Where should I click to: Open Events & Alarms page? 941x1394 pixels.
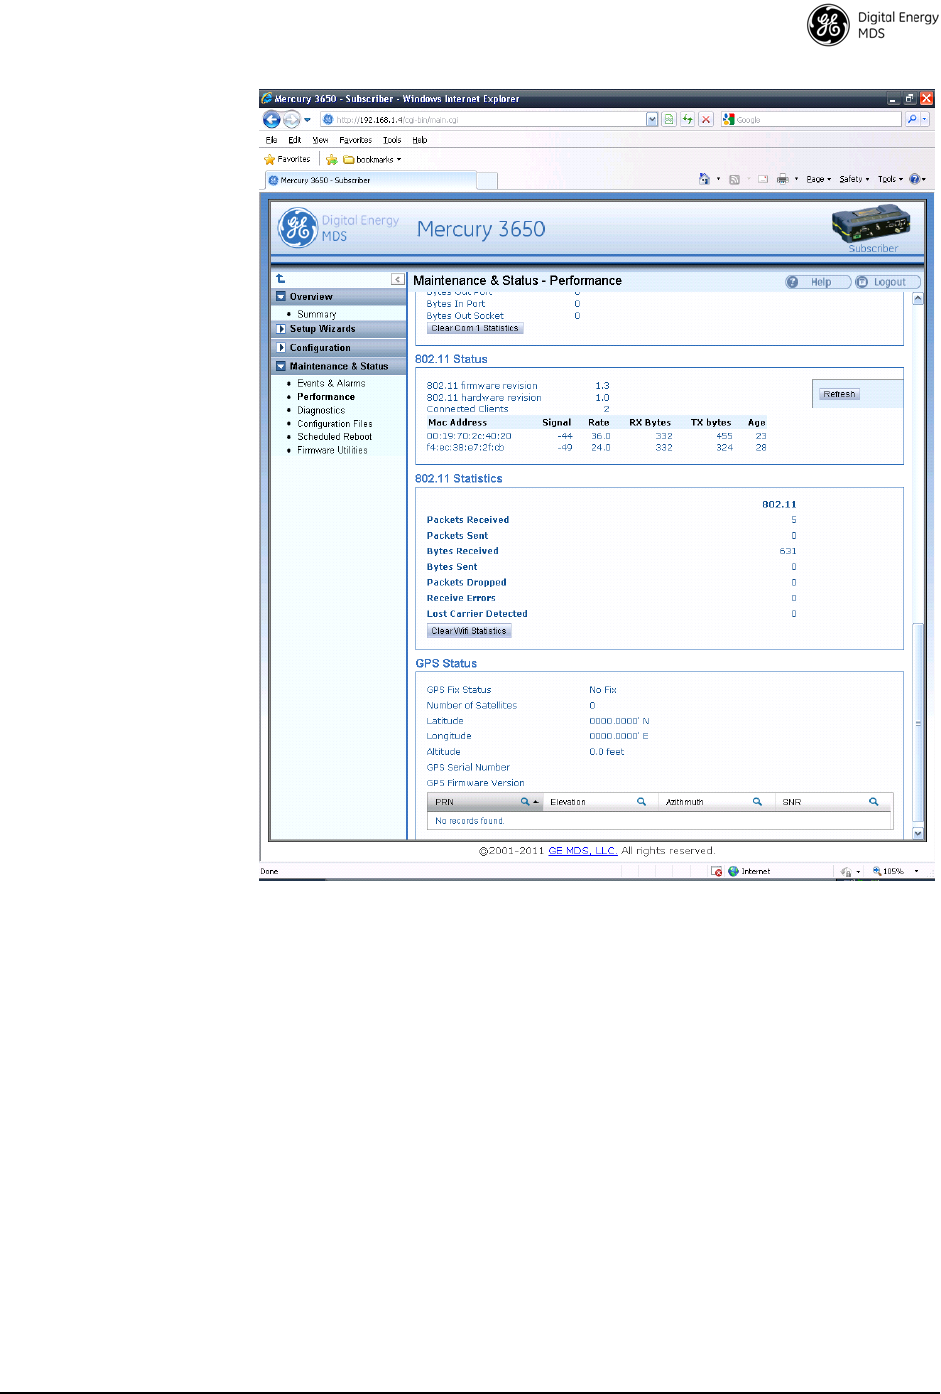click(x=331, y=383)
